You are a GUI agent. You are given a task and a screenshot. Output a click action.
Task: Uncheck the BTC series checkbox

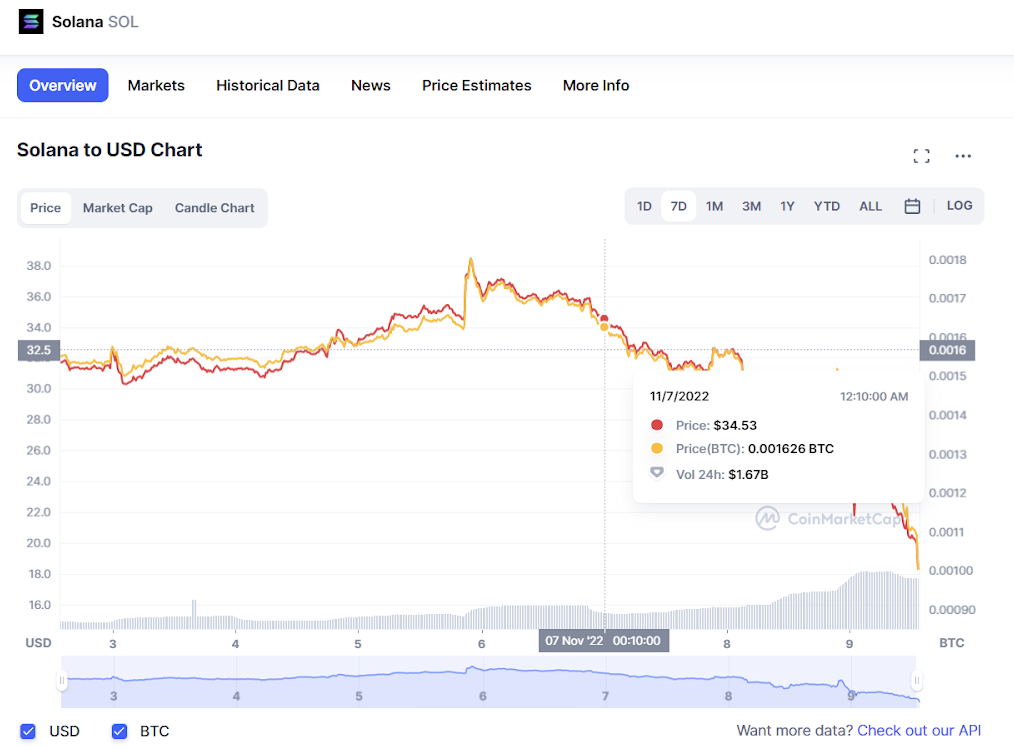[119, 731]
